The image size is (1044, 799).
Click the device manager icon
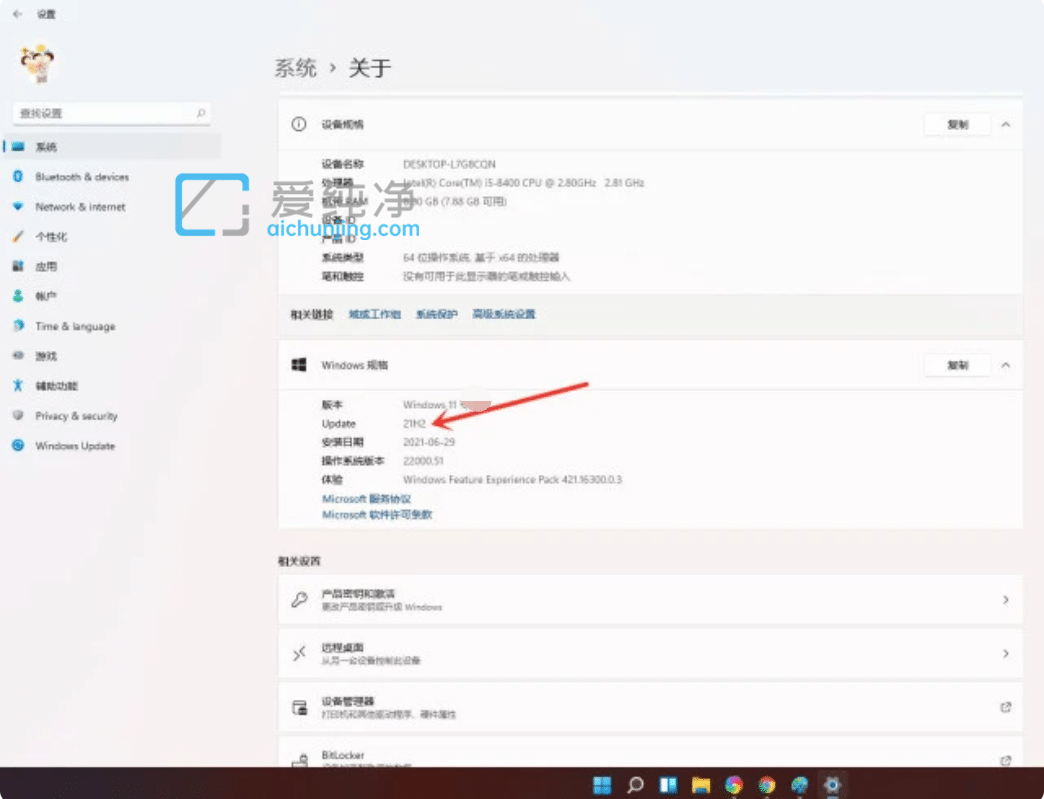tap(300, 707)
